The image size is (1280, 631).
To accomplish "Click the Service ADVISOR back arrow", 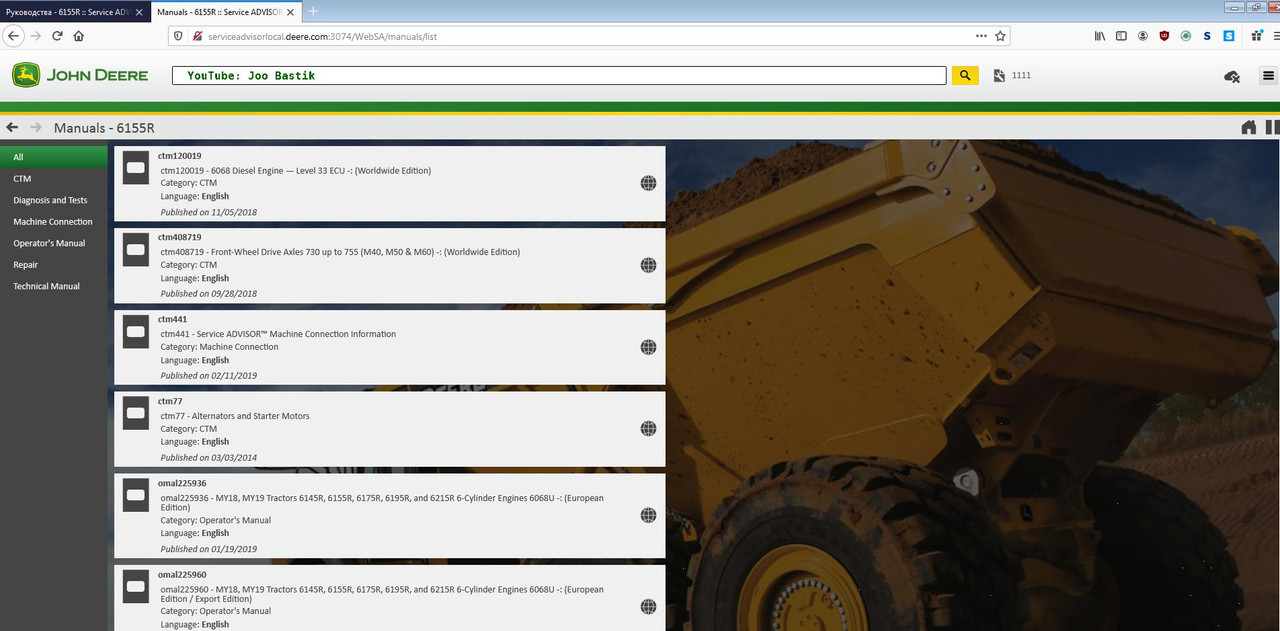I will pyautogui.click(x=12, y=127).
